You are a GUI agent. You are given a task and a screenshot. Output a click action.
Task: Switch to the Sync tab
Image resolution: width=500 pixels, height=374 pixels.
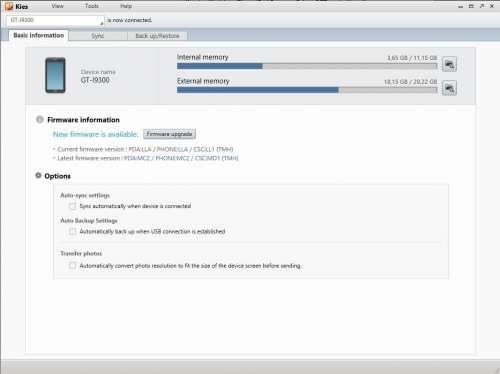click(98, 36)
